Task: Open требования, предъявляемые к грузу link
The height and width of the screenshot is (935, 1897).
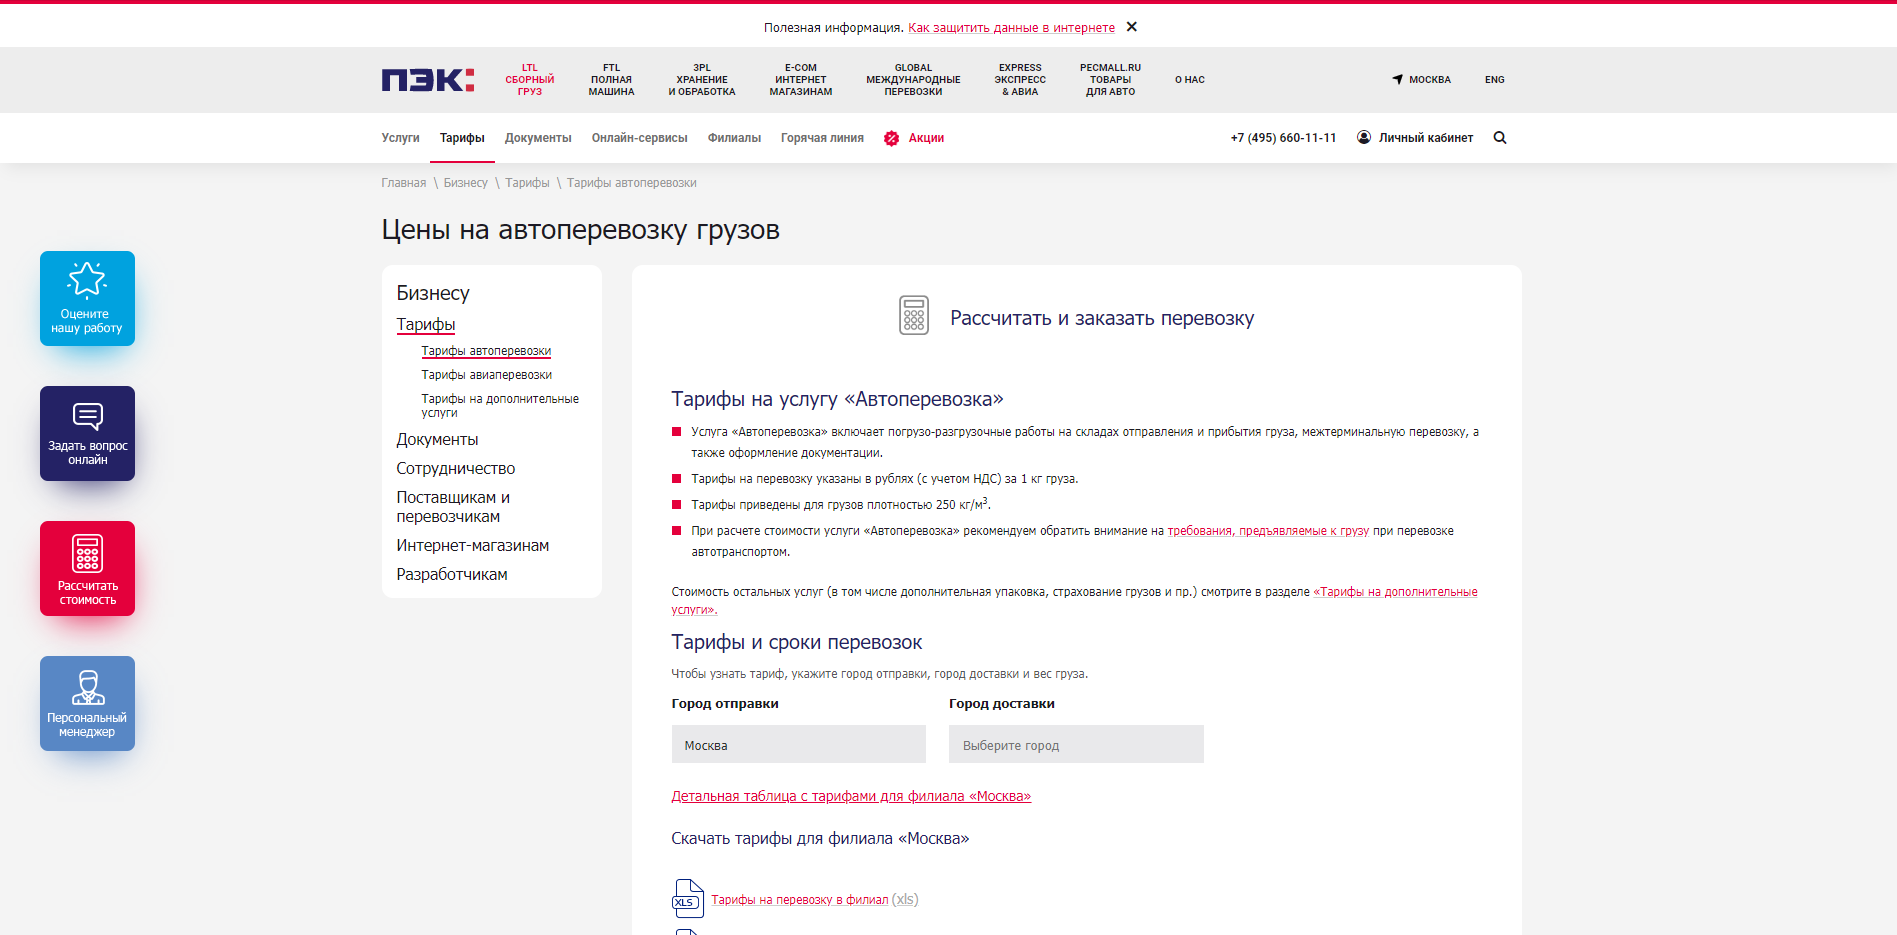Action: (1268, 531)
